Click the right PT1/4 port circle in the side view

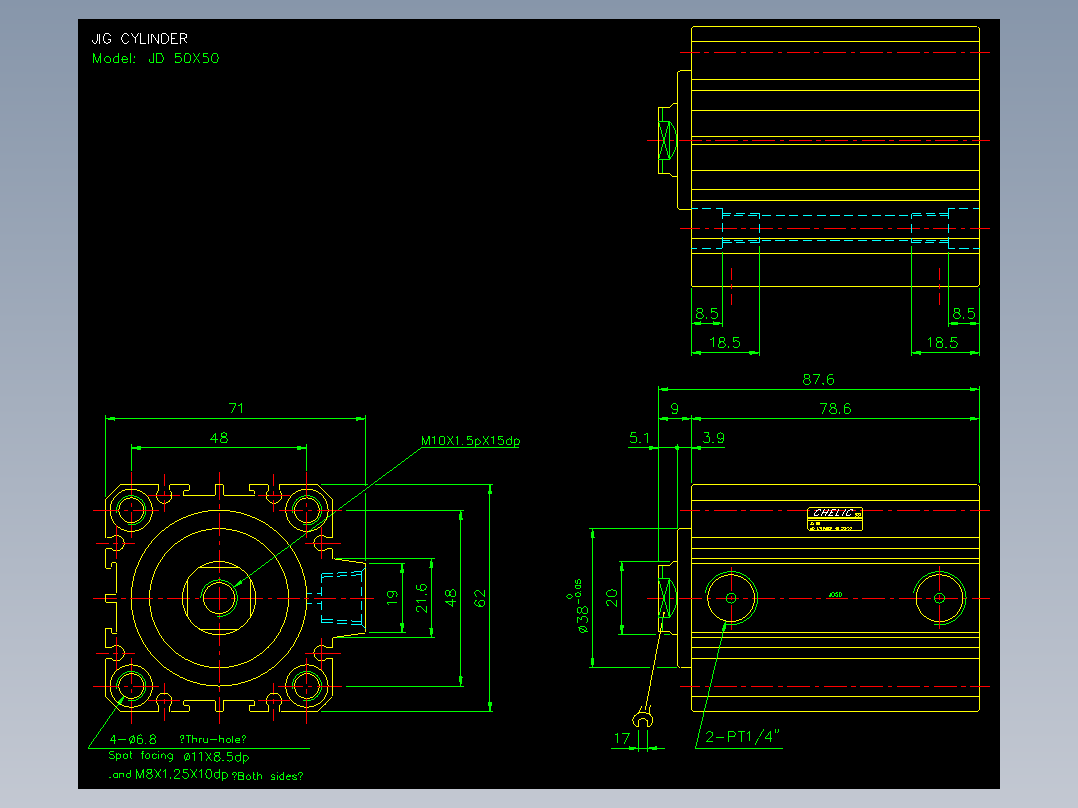[x=940, y=598]
